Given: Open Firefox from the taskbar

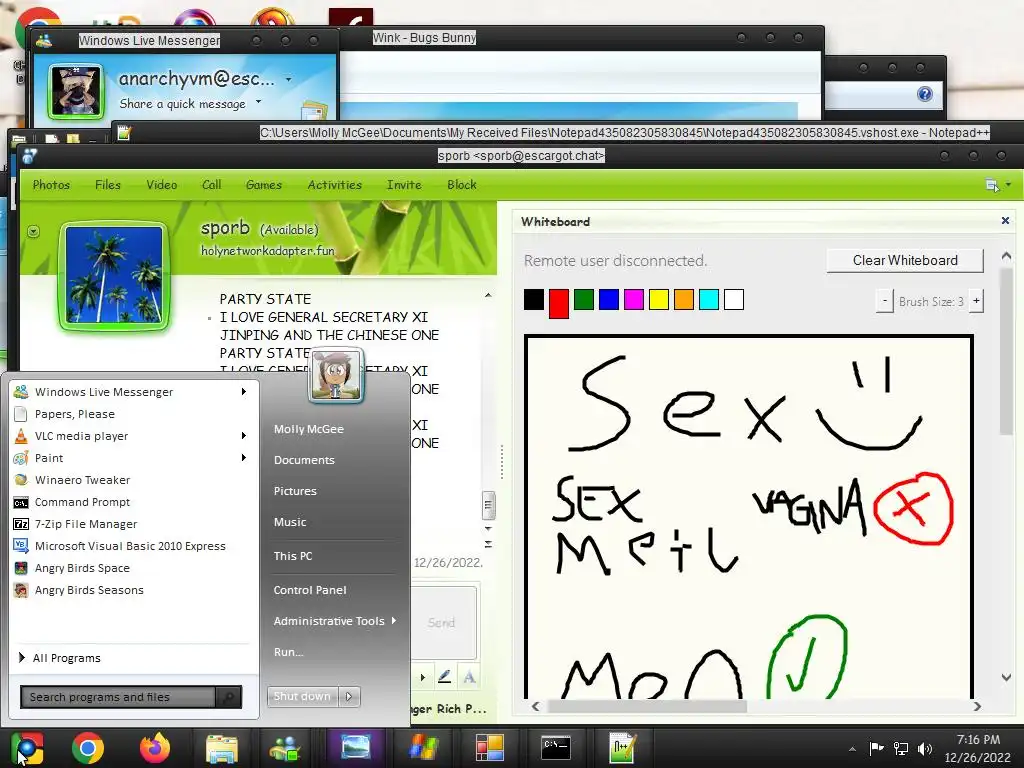Looking at the screenshot, I should pos(155,748).
